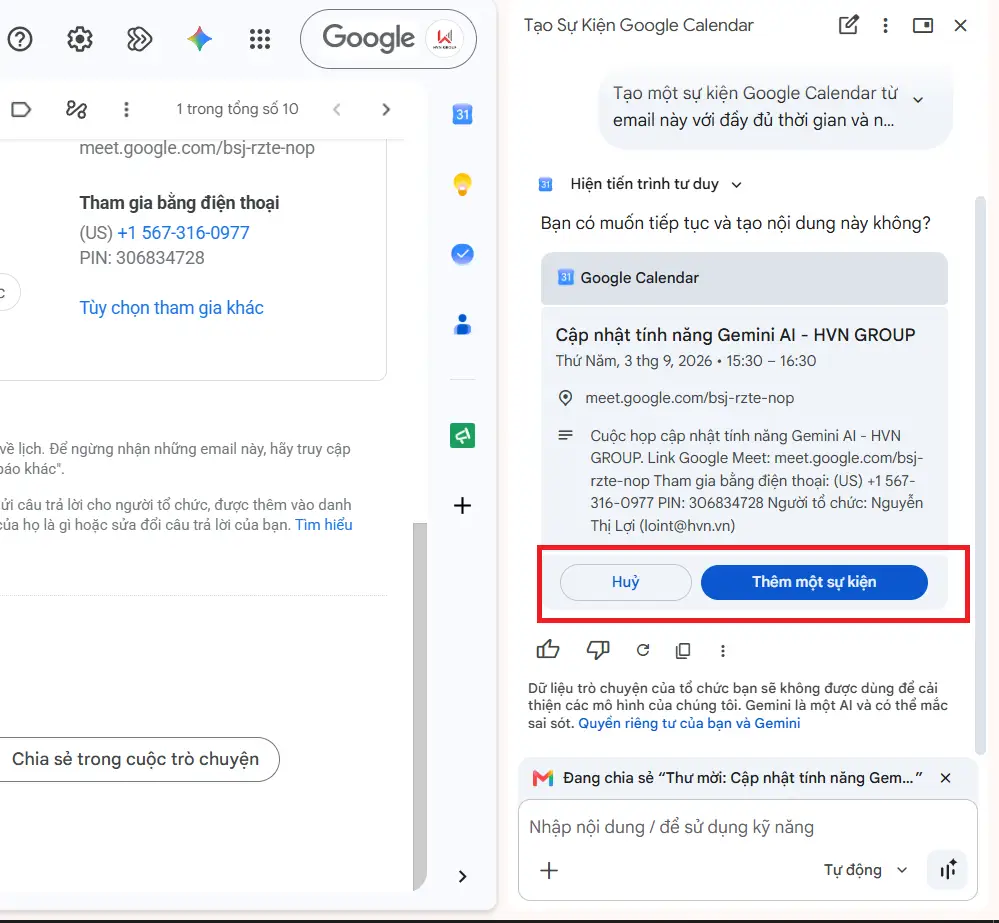Go to the next email arrow

click(x=385, y=110)
